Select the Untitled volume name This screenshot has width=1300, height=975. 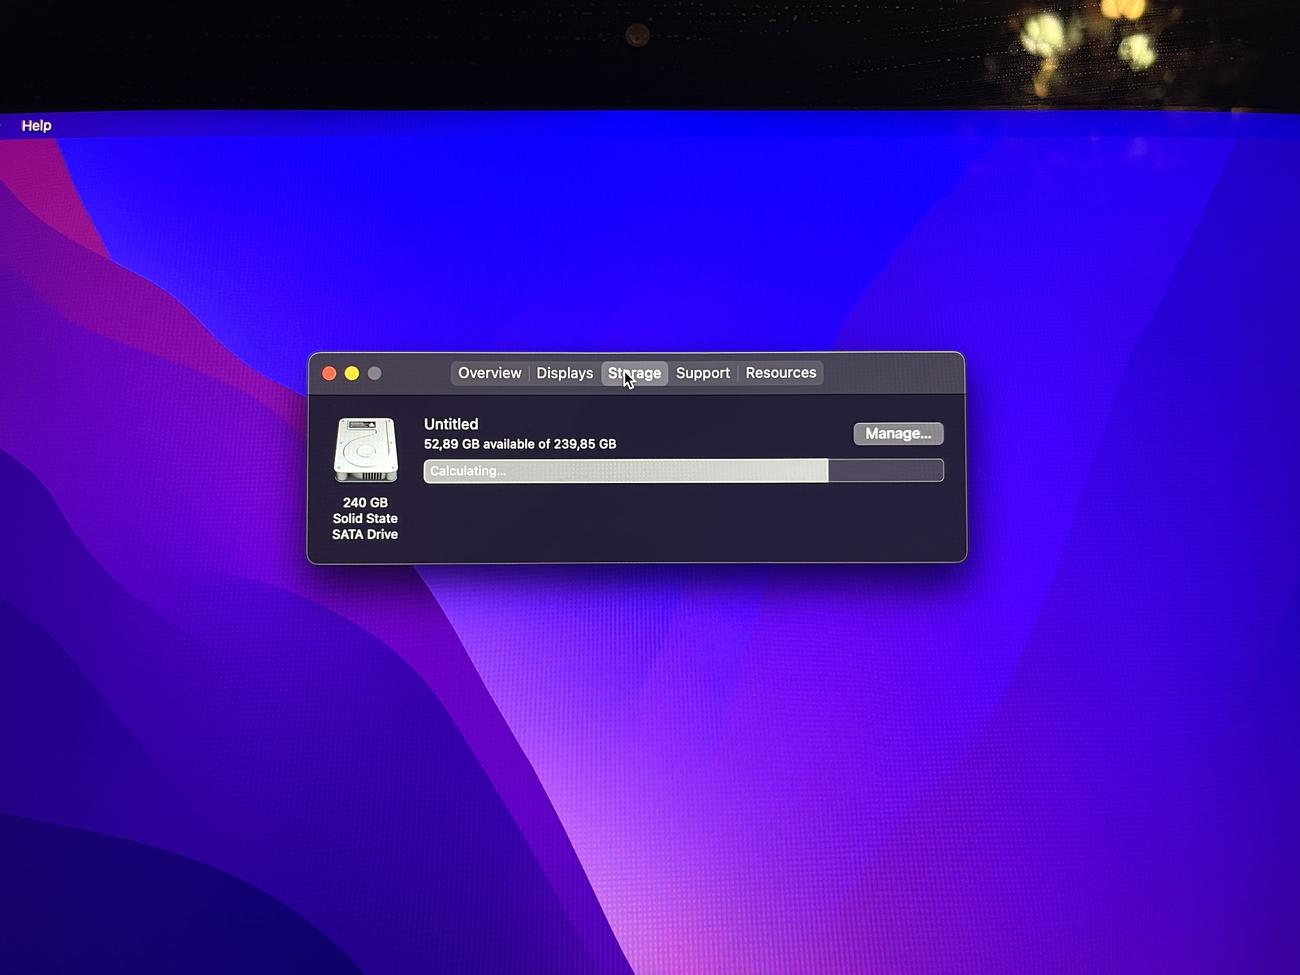pos(451,424)
